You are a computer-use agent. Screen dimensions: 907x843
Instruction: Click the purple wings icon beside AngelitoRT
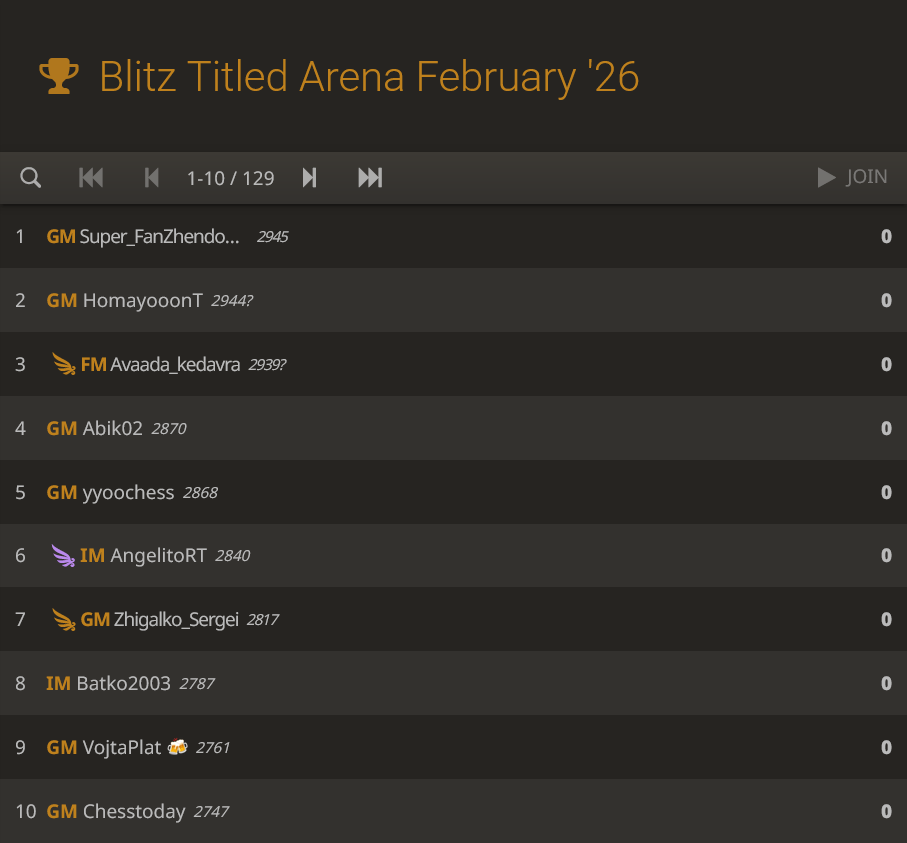coord(63,556)
